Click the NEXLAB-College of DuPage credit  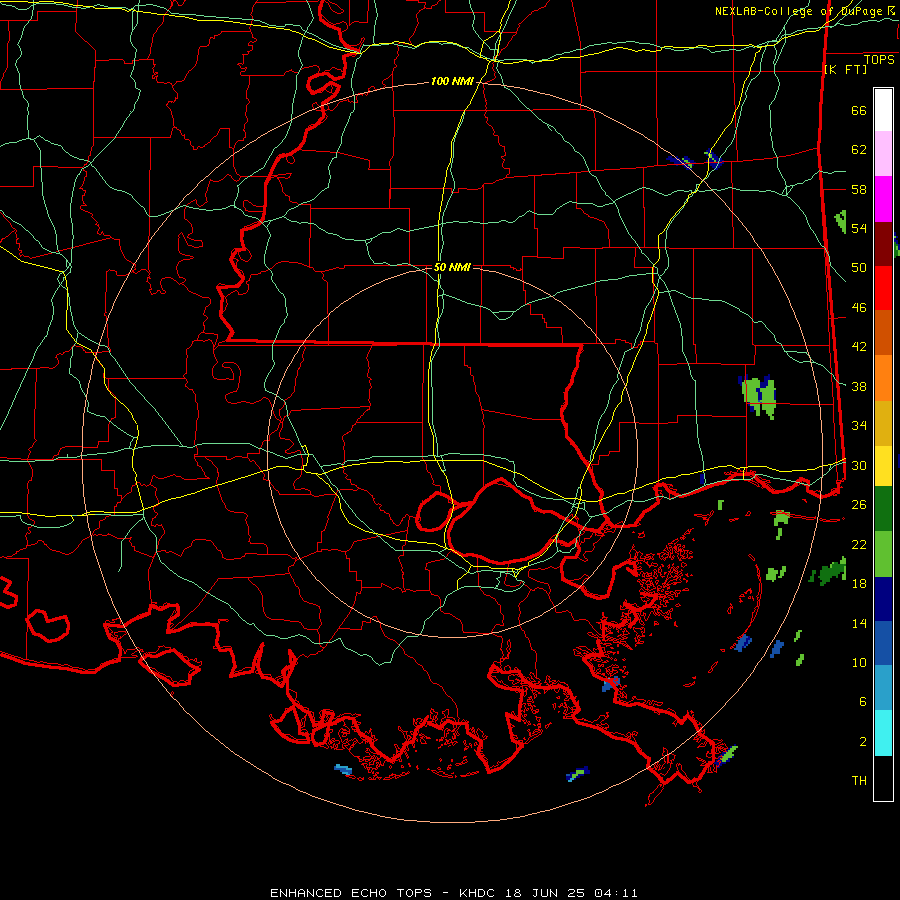point(805,11)
